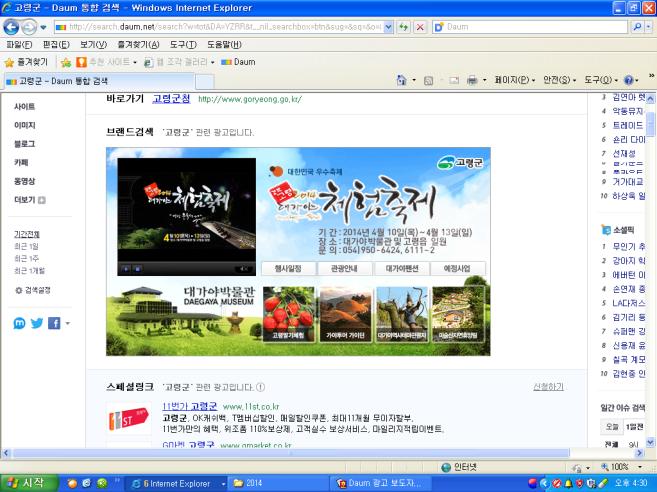This screenshot has height=492, width=657.
Task: Open the 즐겨찾기(A) menu
Action: (x=138, y=45)
